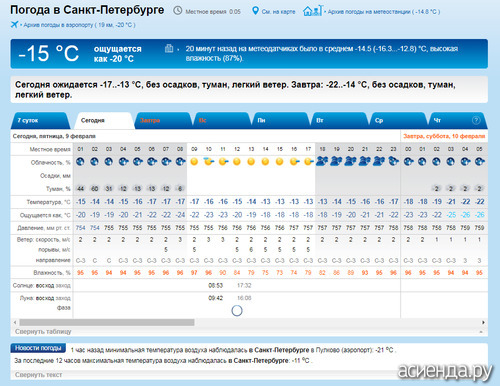The height and width of the screenshot is (386, 500).
Task: Click the airplane icon for airport archive
Action: [x=14, y=24]
